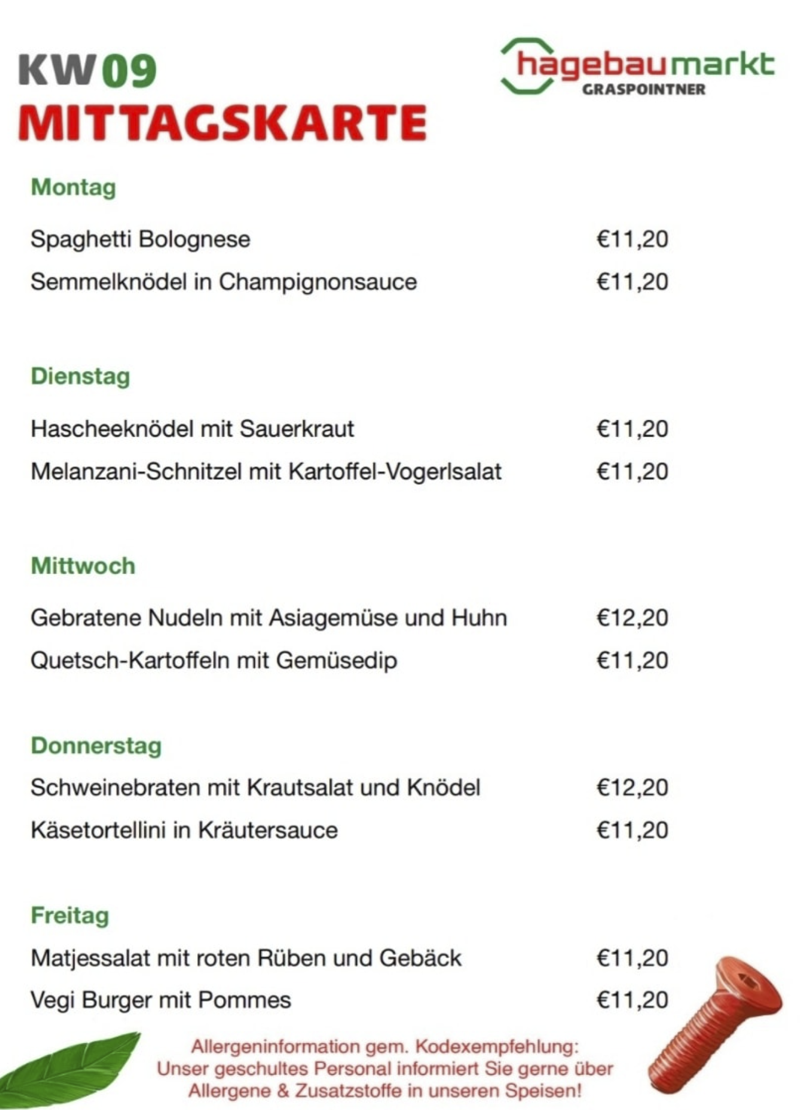Click the Matjessalat €11,20 price
800x1110 pixels.
[632, 958]
